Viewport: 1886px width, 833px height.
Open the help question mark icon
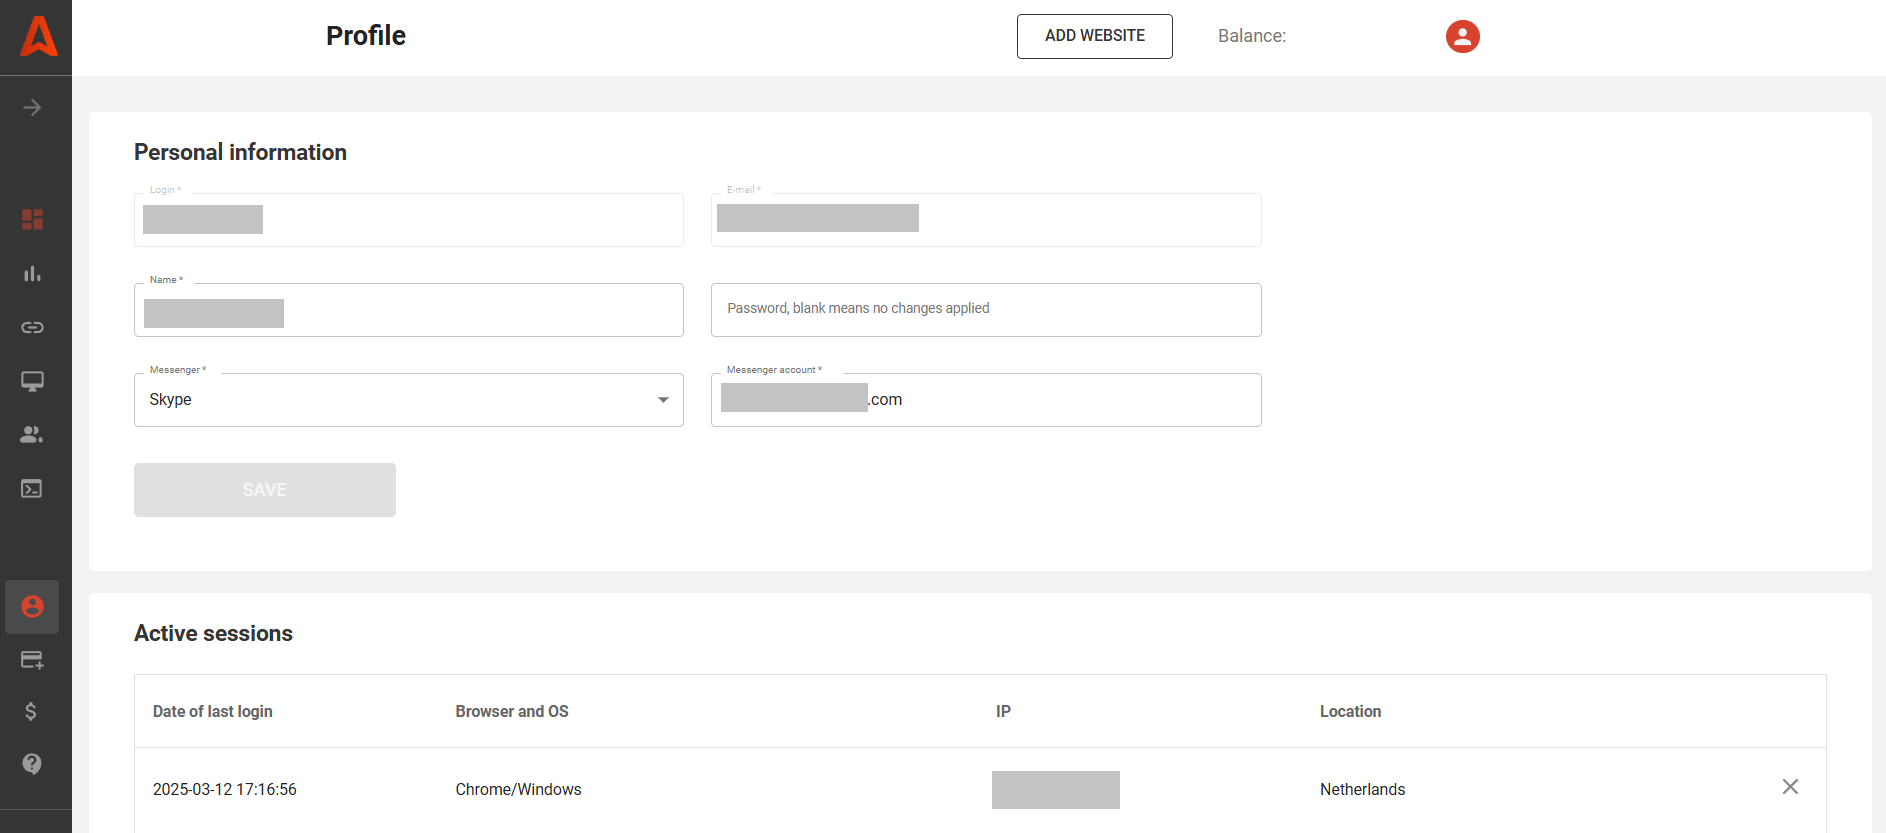(x=32, y=764)
